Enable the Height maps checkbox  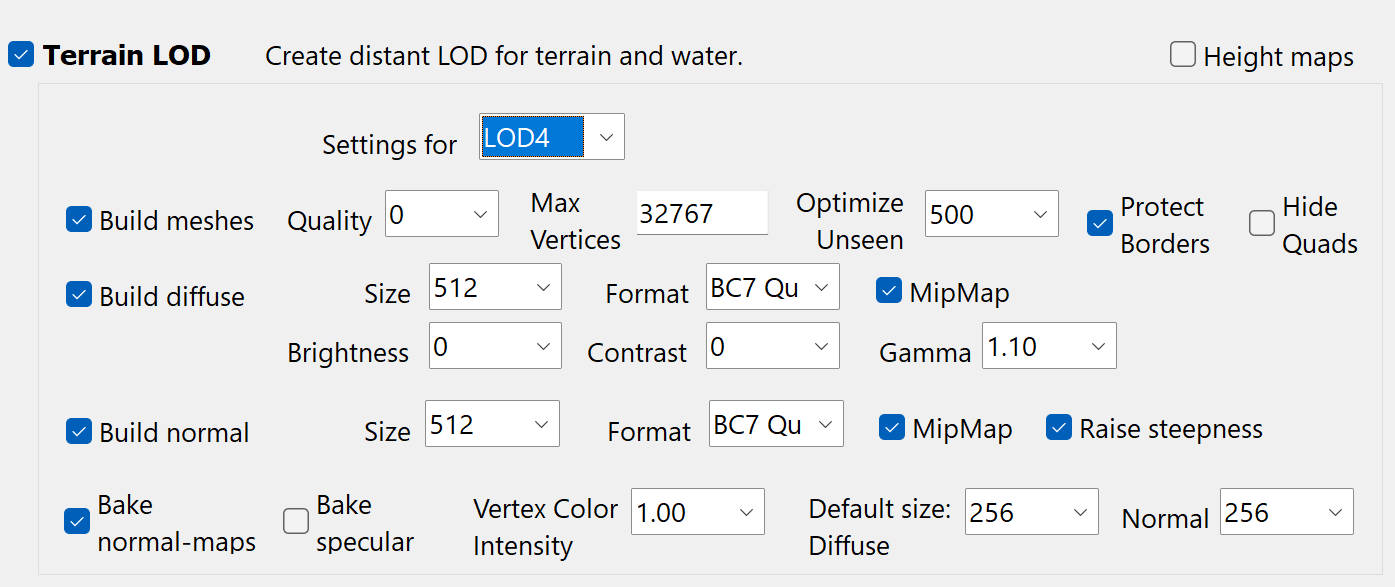[x=1183, y=55]
